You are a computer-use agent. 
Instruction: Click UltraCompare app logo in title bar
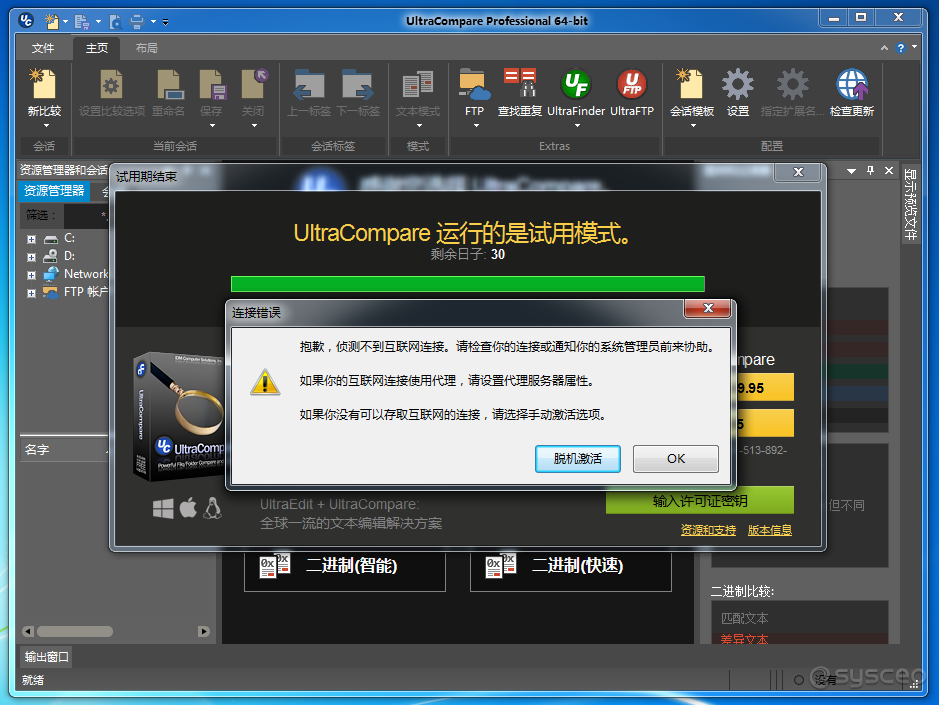pyautogui.click(x=26, y=21)
